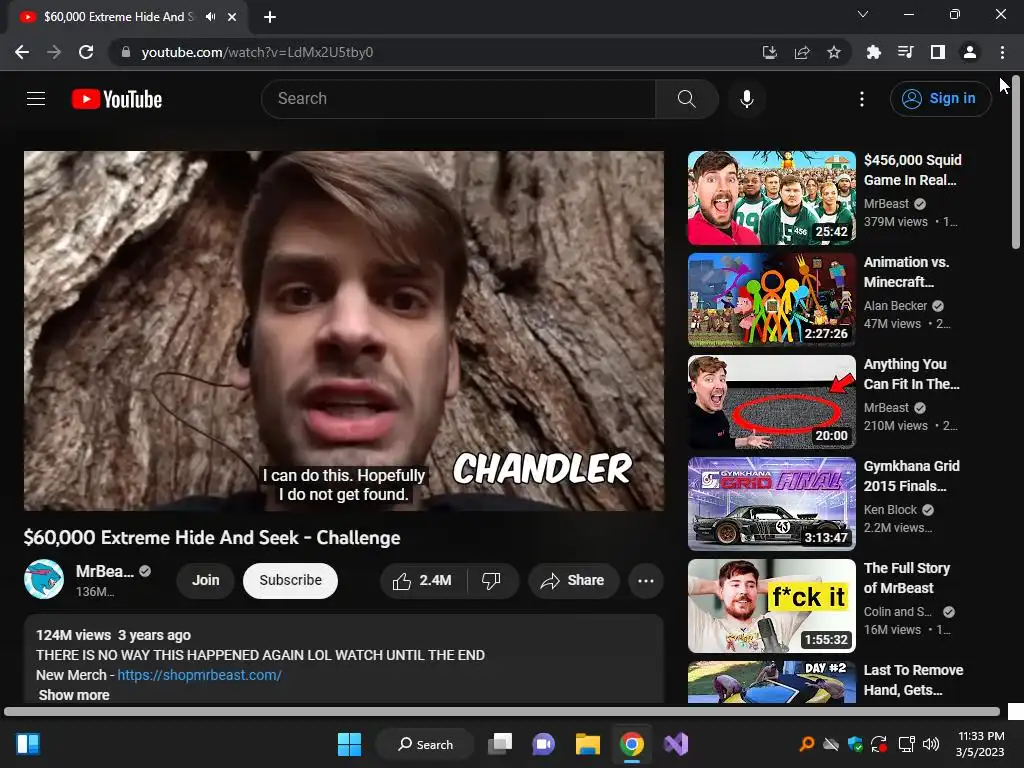Mute the tab via speaker icon
1024x768 pixels.
pyautogui.click(x=210, y=17)
